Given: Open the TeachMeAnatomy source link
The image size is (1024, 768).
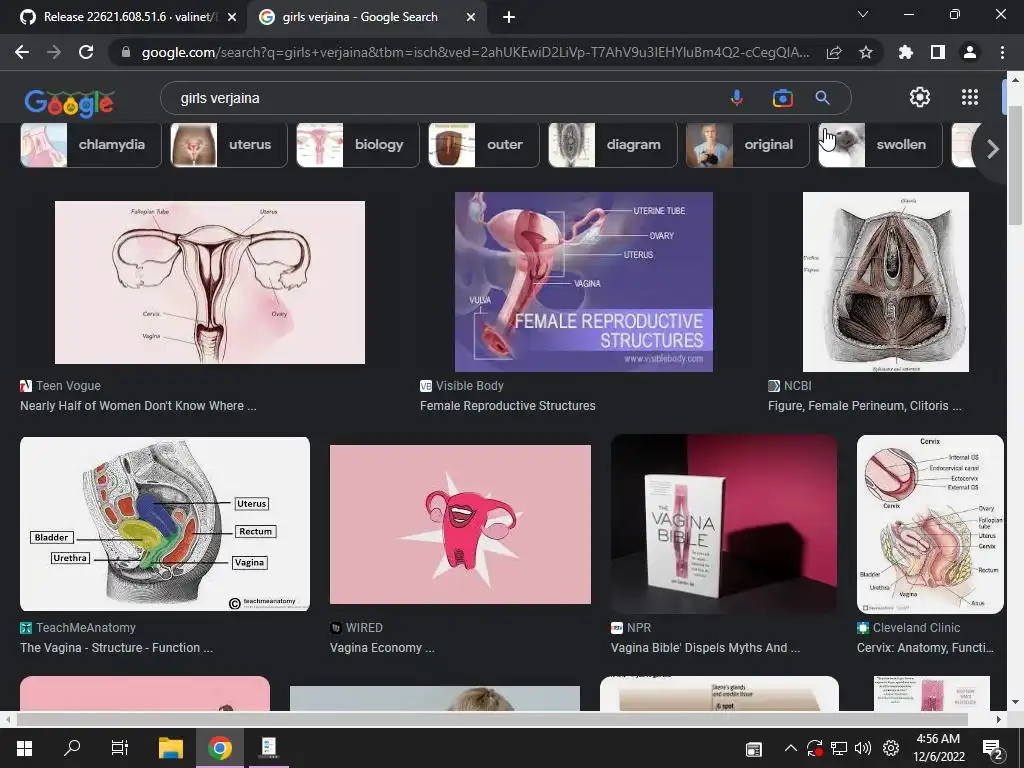Looking at the screenshot, I should point(78,628).
